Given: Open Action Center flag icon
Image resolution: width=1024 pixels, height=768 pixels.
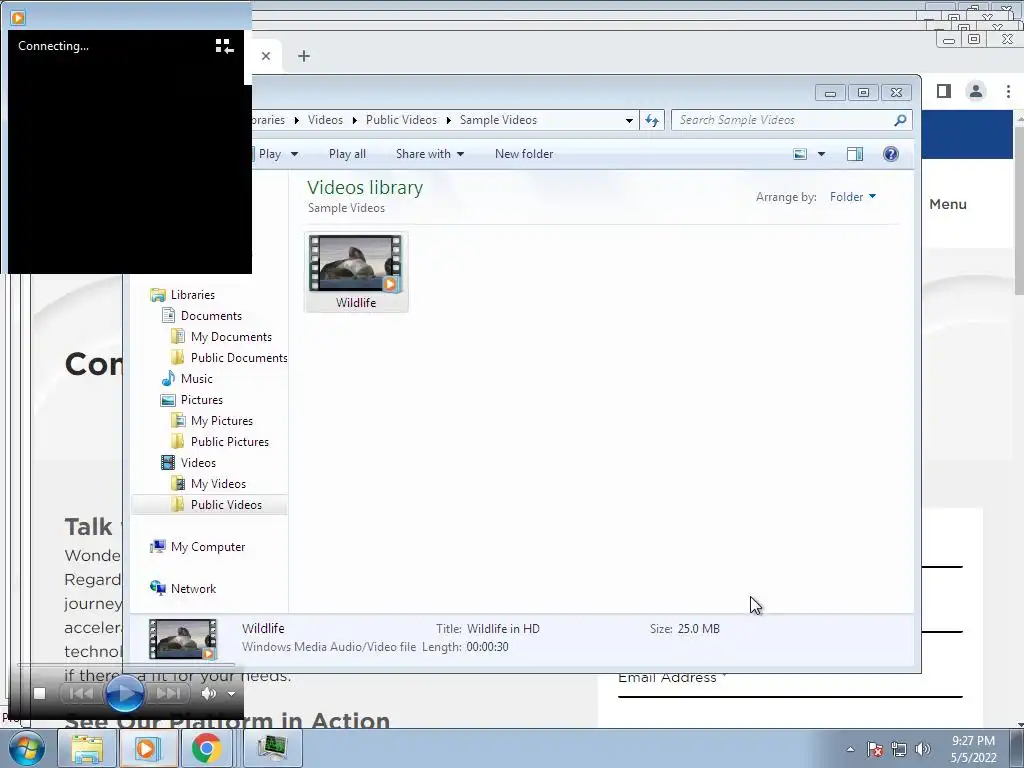Looking at the screenshot, I should point(875,750).
